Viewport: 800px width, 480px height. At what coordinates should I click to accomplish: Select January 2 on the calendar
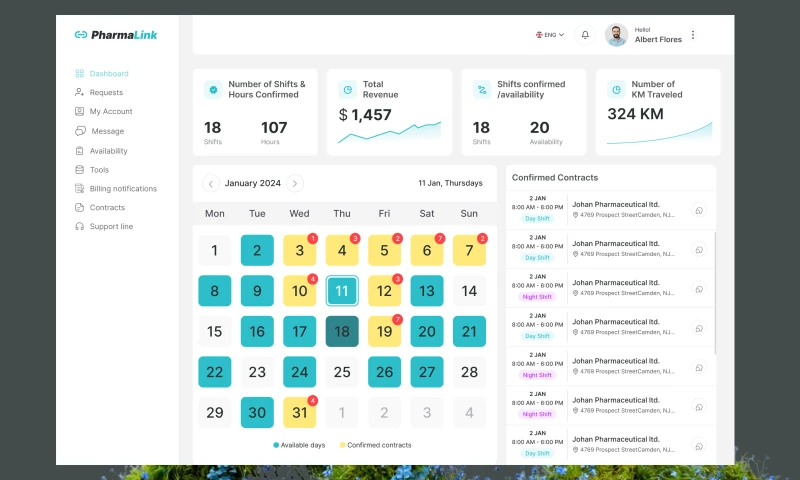(257, 250)
